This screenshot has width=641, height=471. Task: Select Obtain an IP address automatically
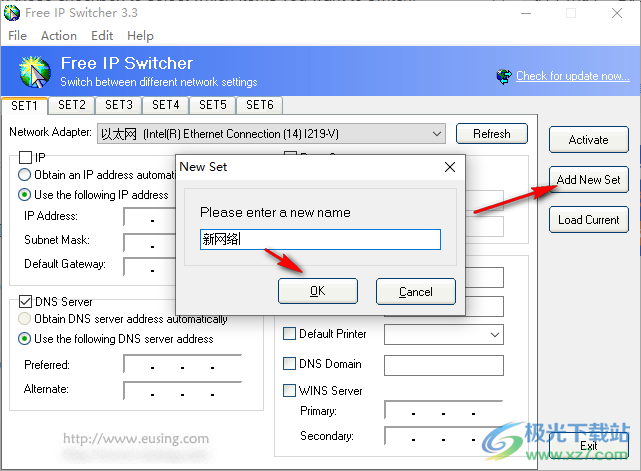click(25, 175)
